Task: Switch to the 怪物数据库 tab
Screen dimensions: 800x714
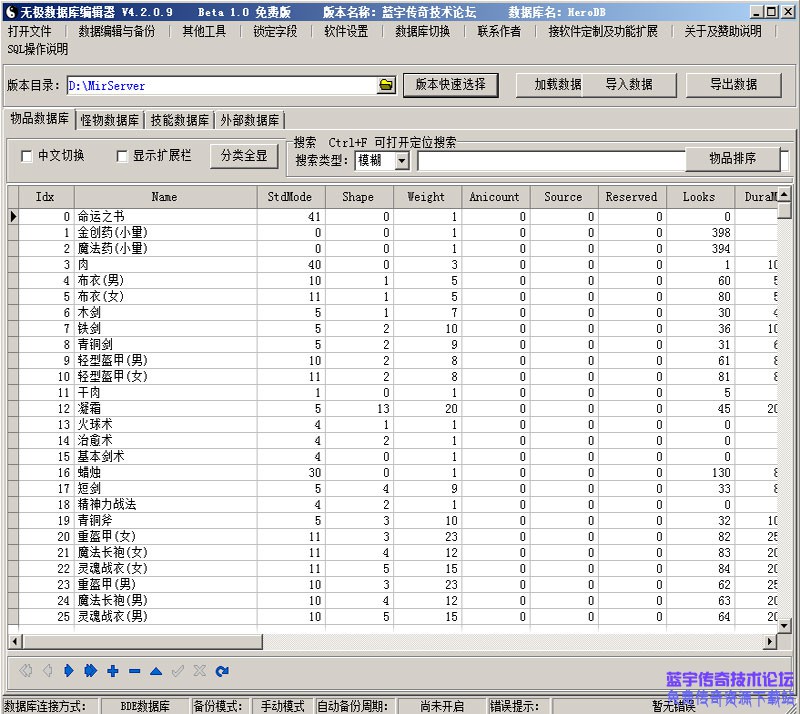Action: 107,119
